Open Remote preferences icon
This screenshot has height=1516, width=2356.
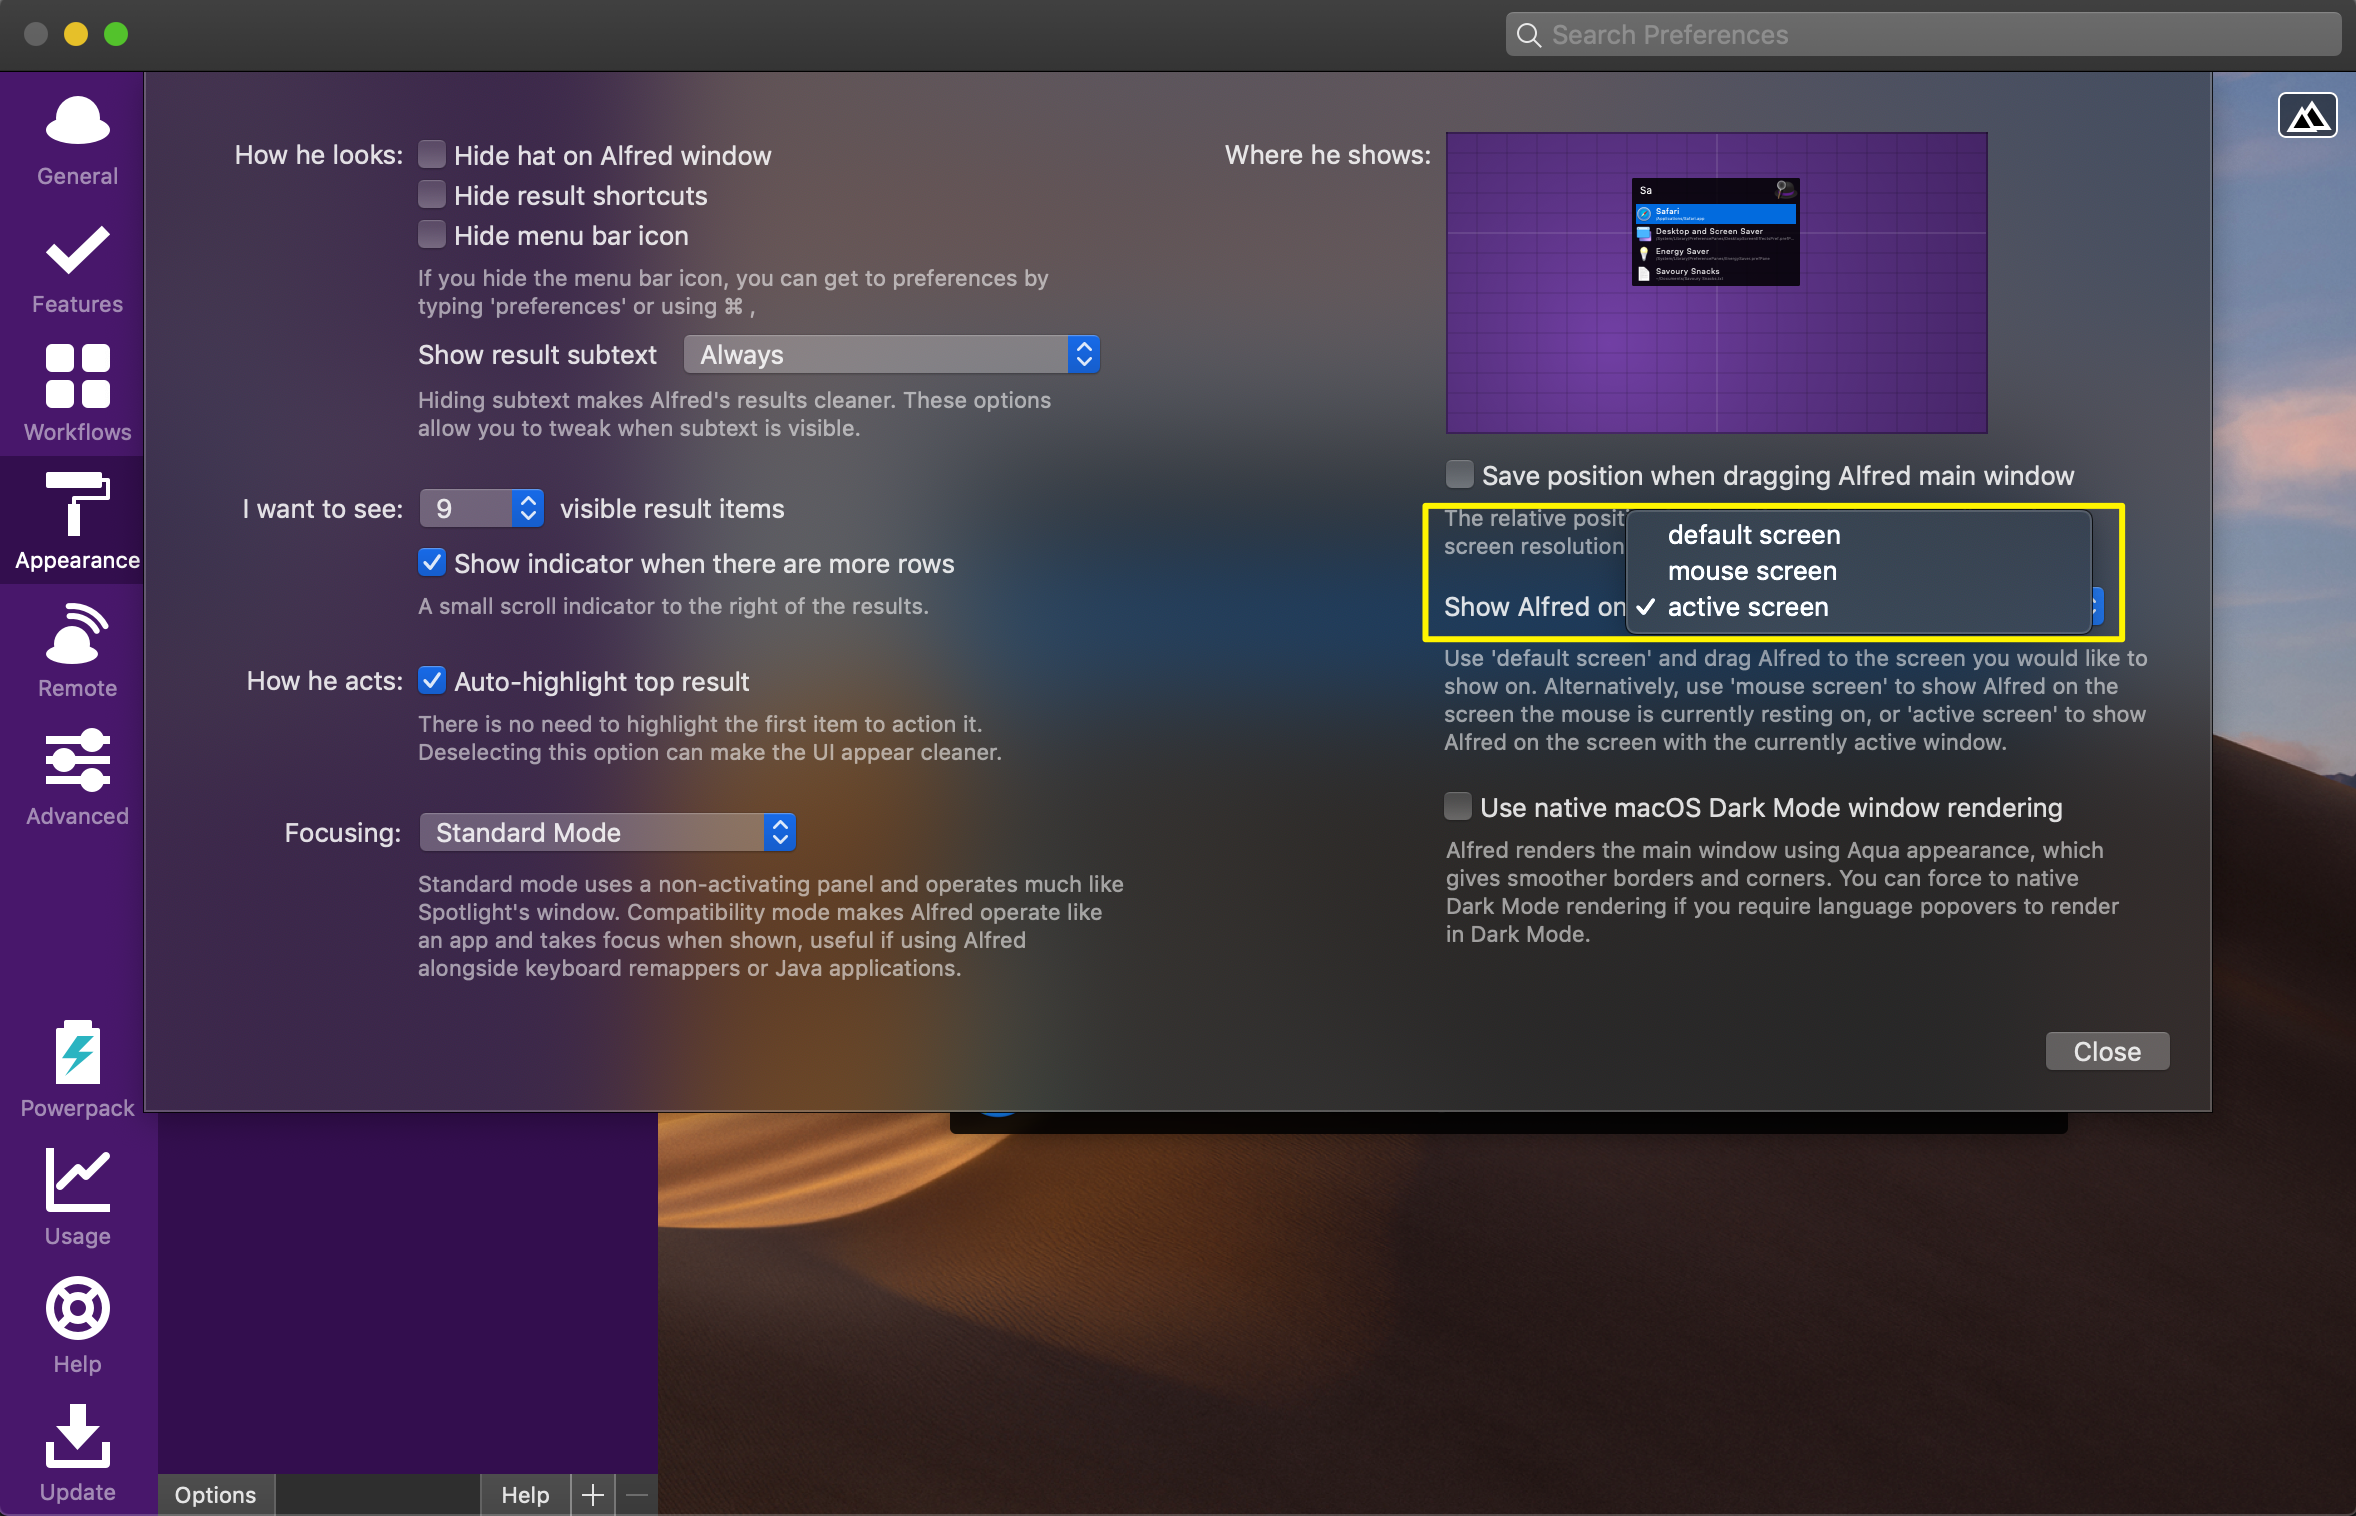[x=77, y=634]
